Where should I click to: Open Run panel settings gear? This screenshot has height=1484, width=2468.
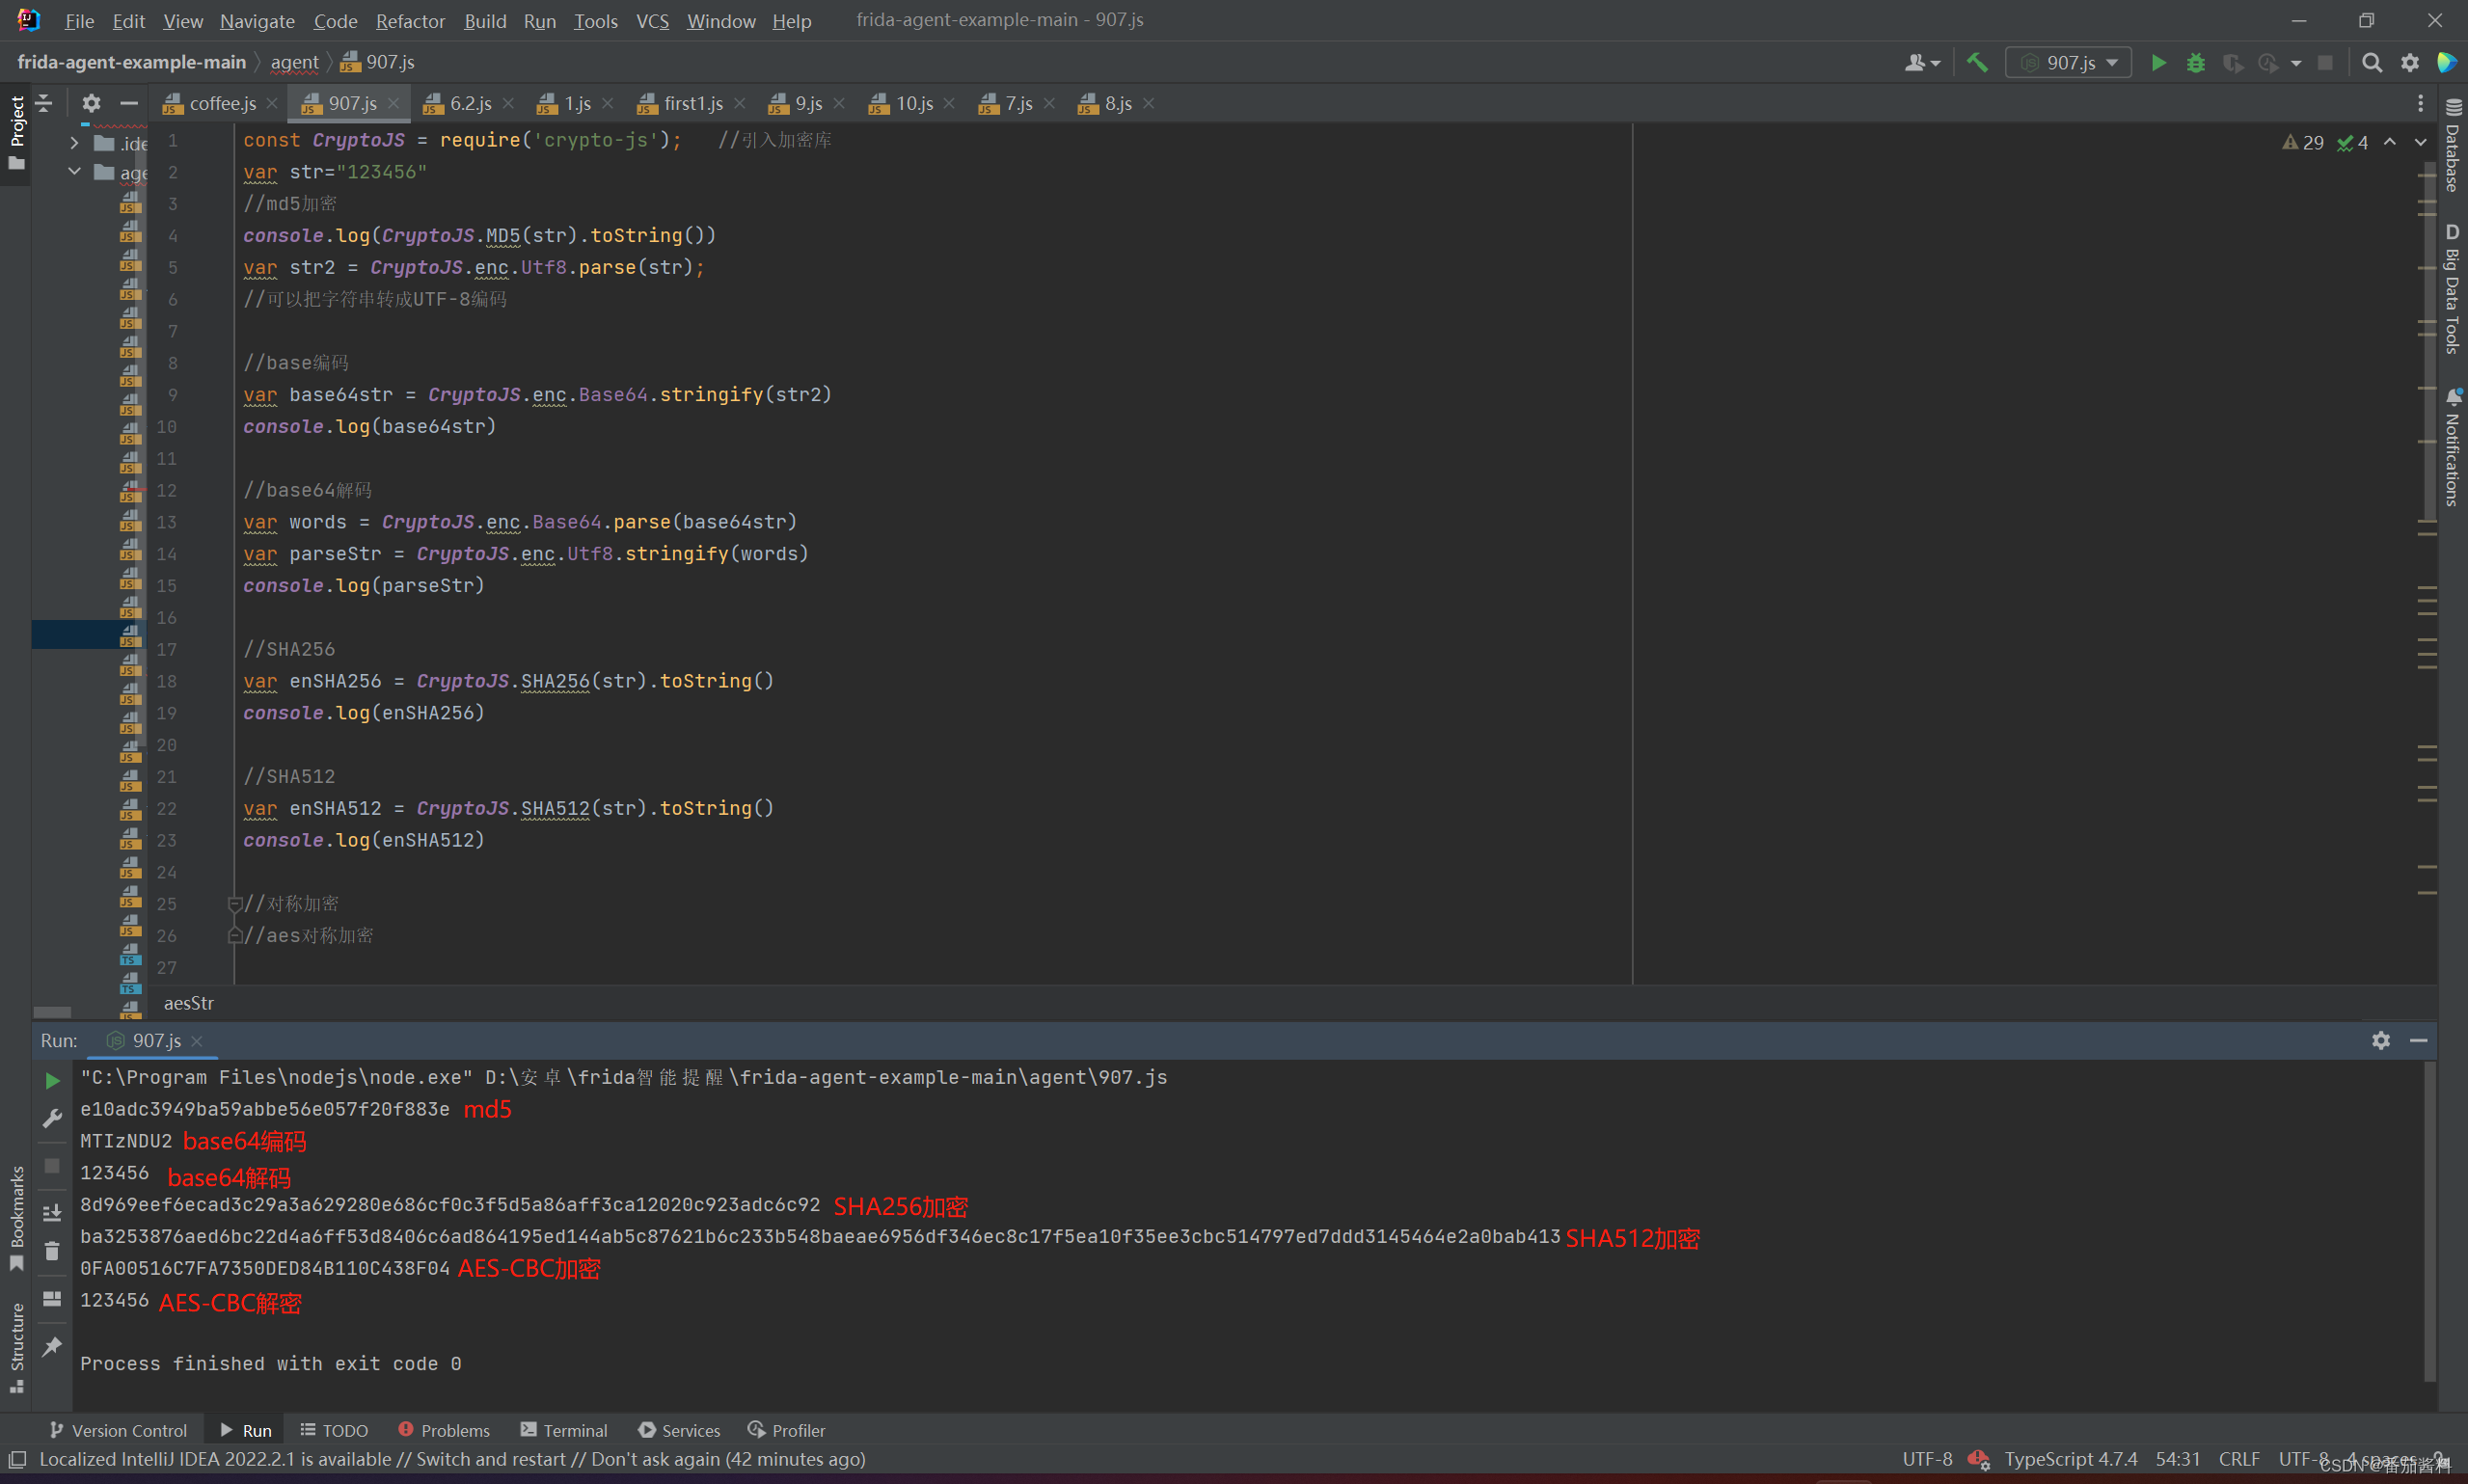[2381, 1040]
